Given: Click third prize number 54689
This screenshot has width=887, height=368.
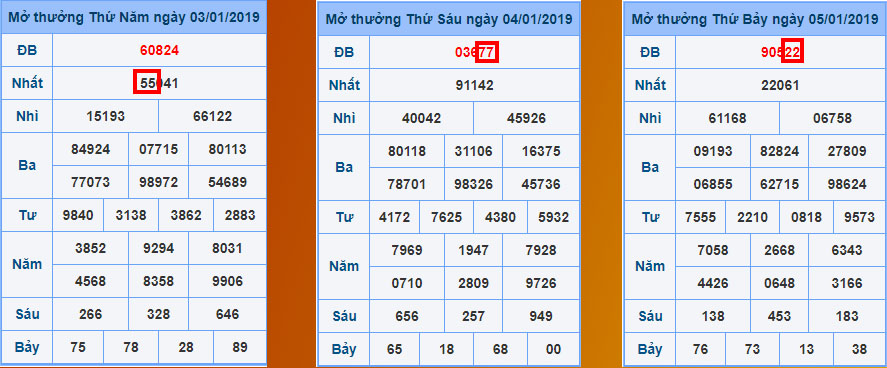Looking at the screenshot, I should coord(227,182).
